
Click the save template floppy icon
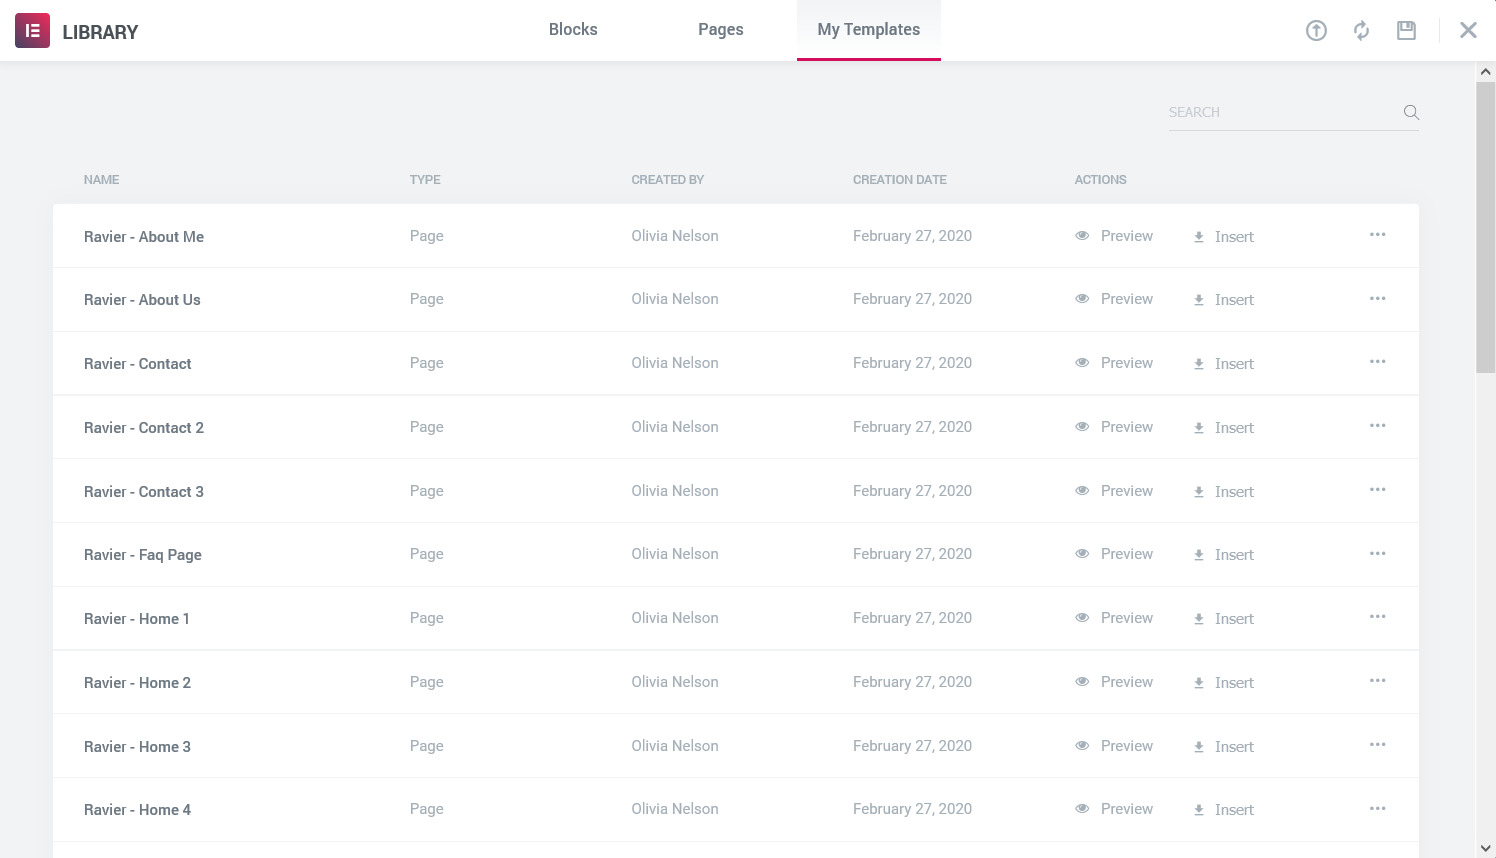(x=1406, y=31)
